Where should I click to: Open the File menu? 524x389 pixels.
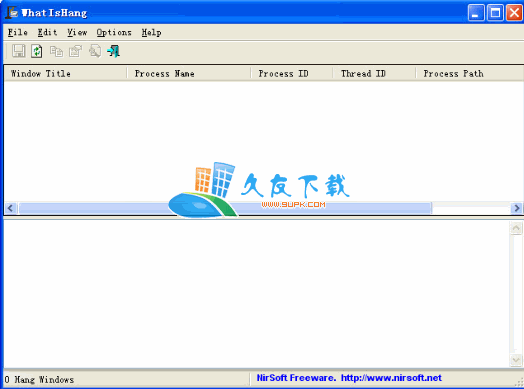pyautogui.click(x=17, y=32)
